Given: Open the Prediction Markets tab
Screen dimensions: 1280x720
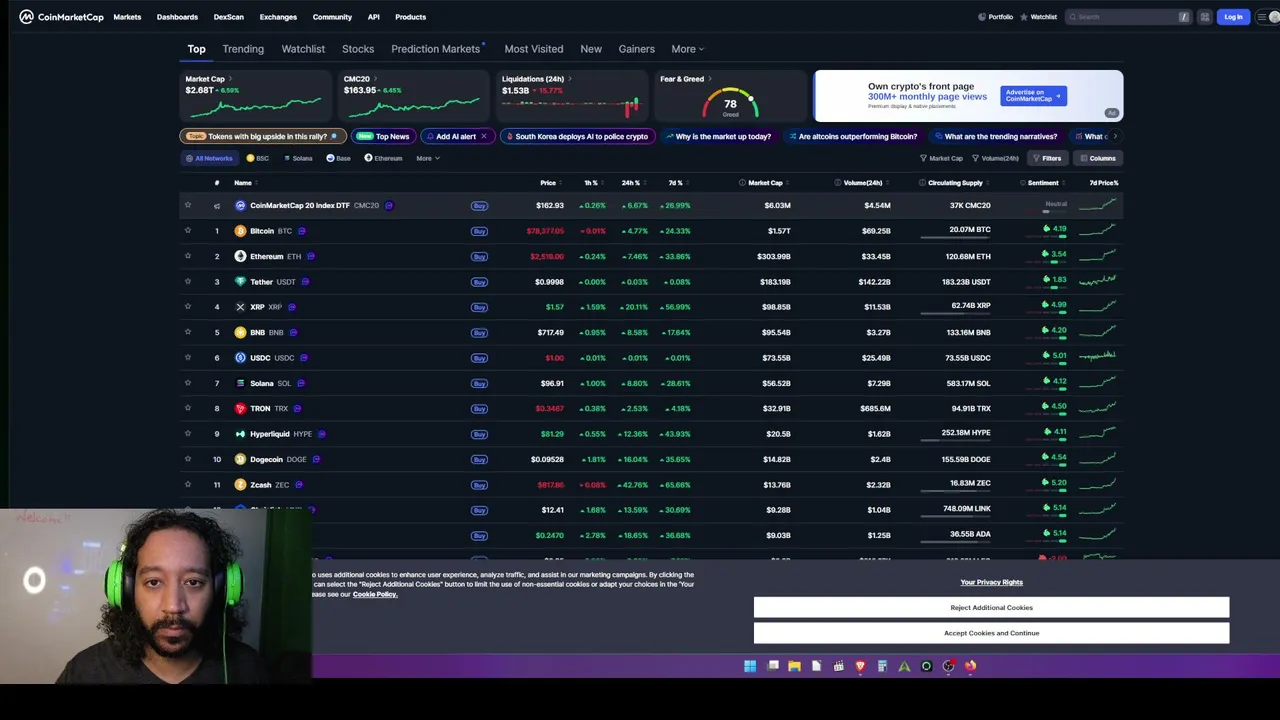Looking at the screenshot, I should (x=436, y=49).
